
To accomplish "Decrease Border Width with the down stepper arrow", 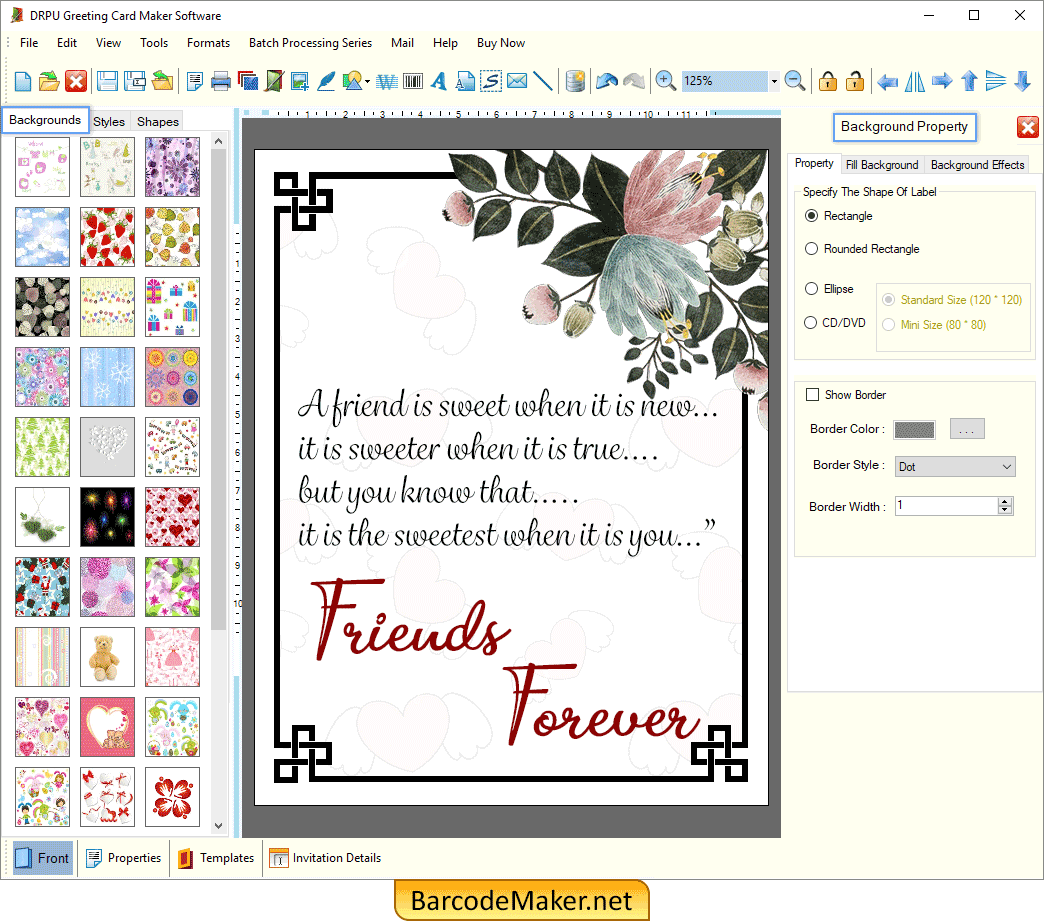I will 1005,510.
